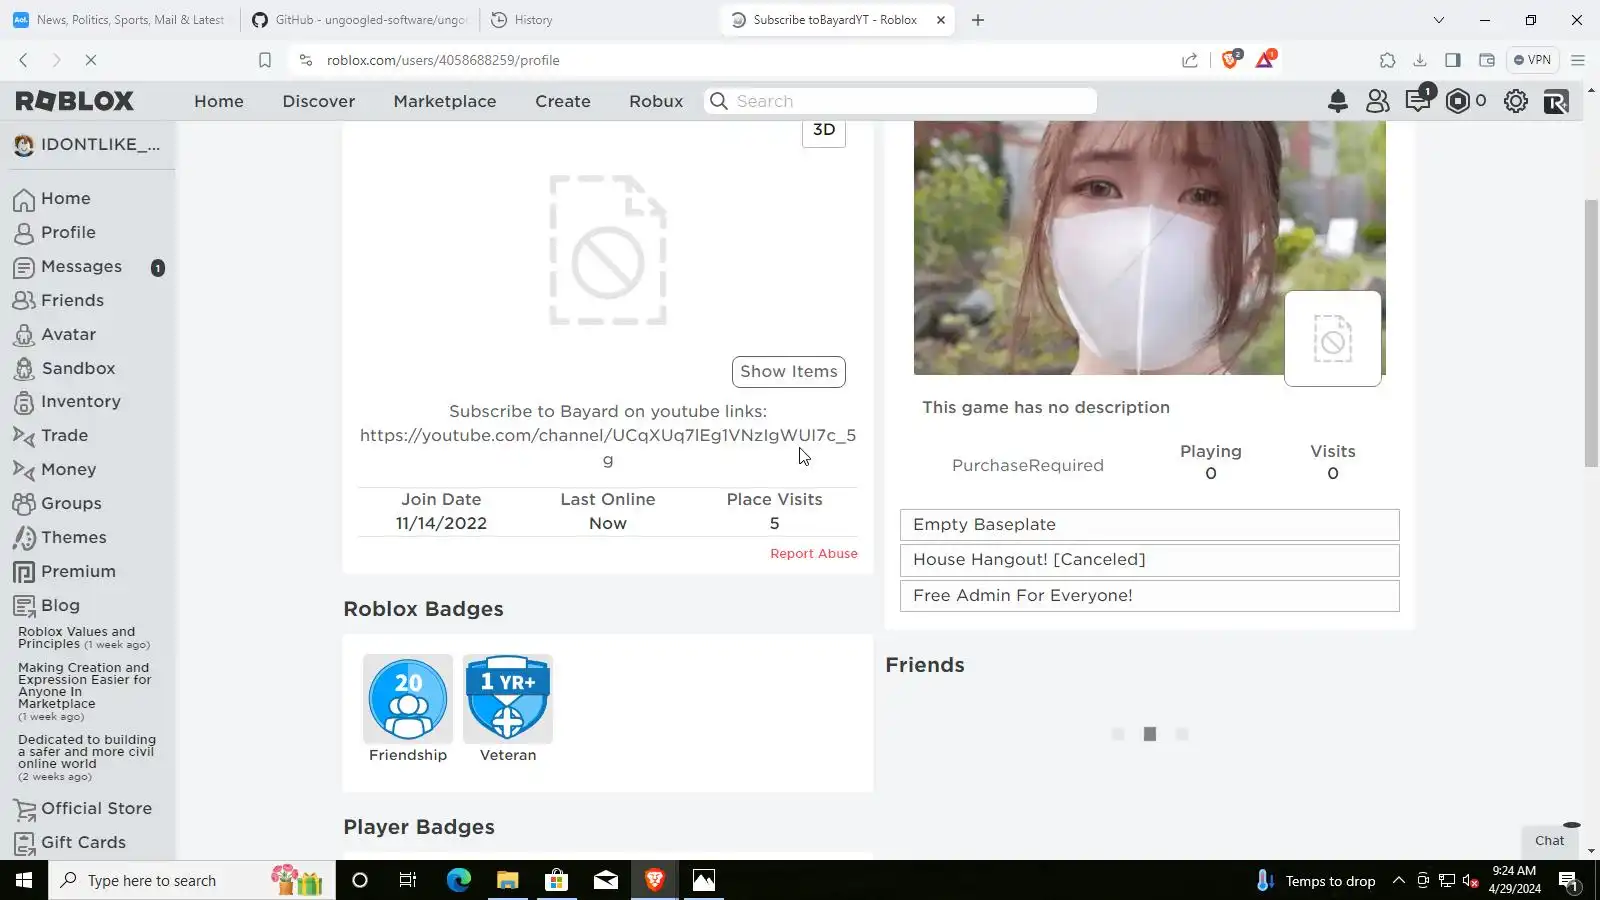
Task: Toggle the browser sidebar panel
Action: point(1453,60)
